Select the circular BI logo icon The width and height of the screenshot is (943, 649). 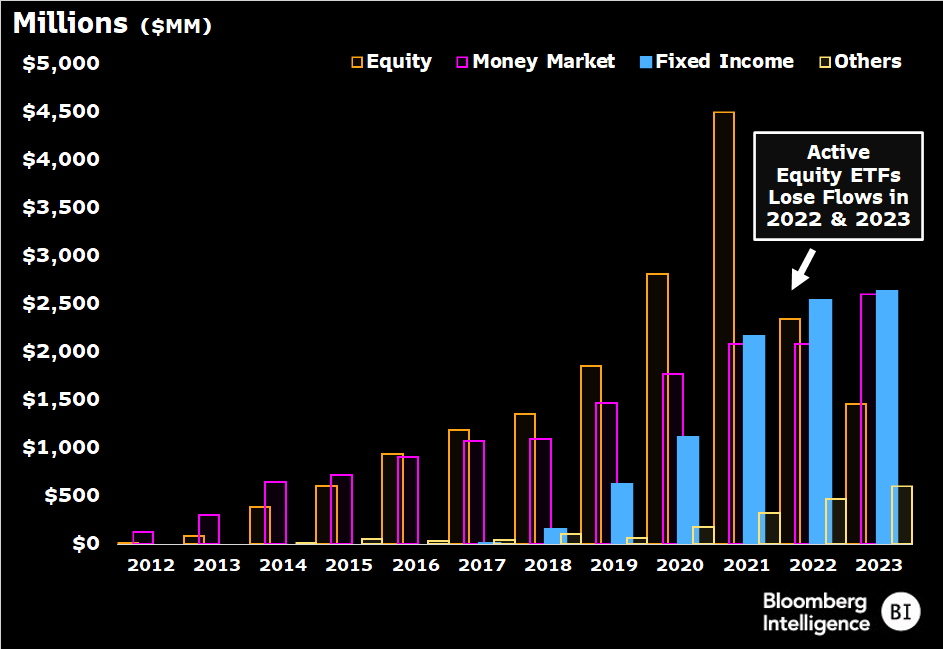901,610
